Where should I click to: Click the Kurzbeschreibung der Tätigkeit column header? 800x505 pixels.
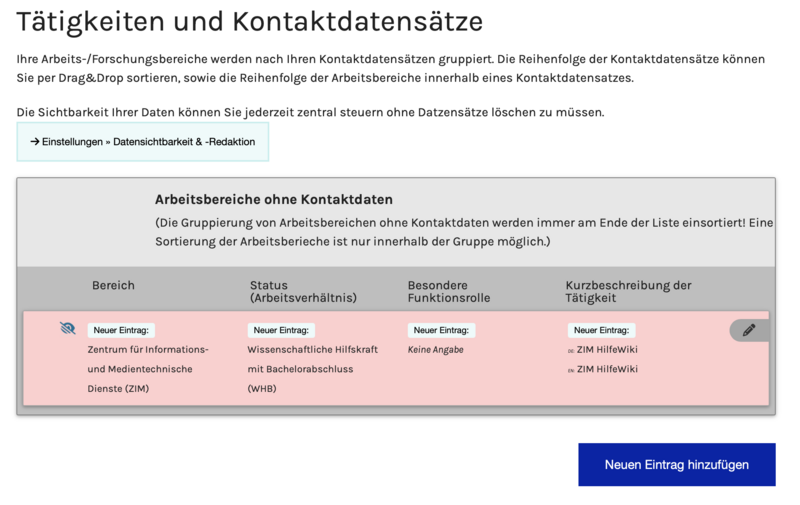click(x=628, y=291)
